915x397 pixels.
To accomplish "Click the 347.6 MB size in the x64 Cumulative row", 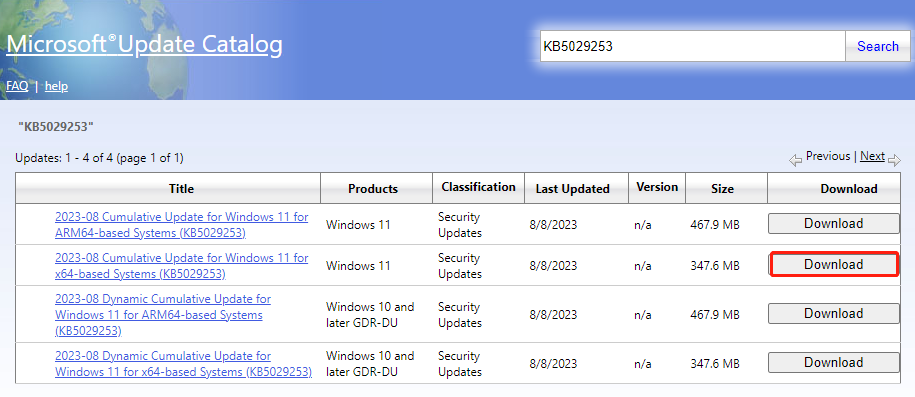I will 714,266.
